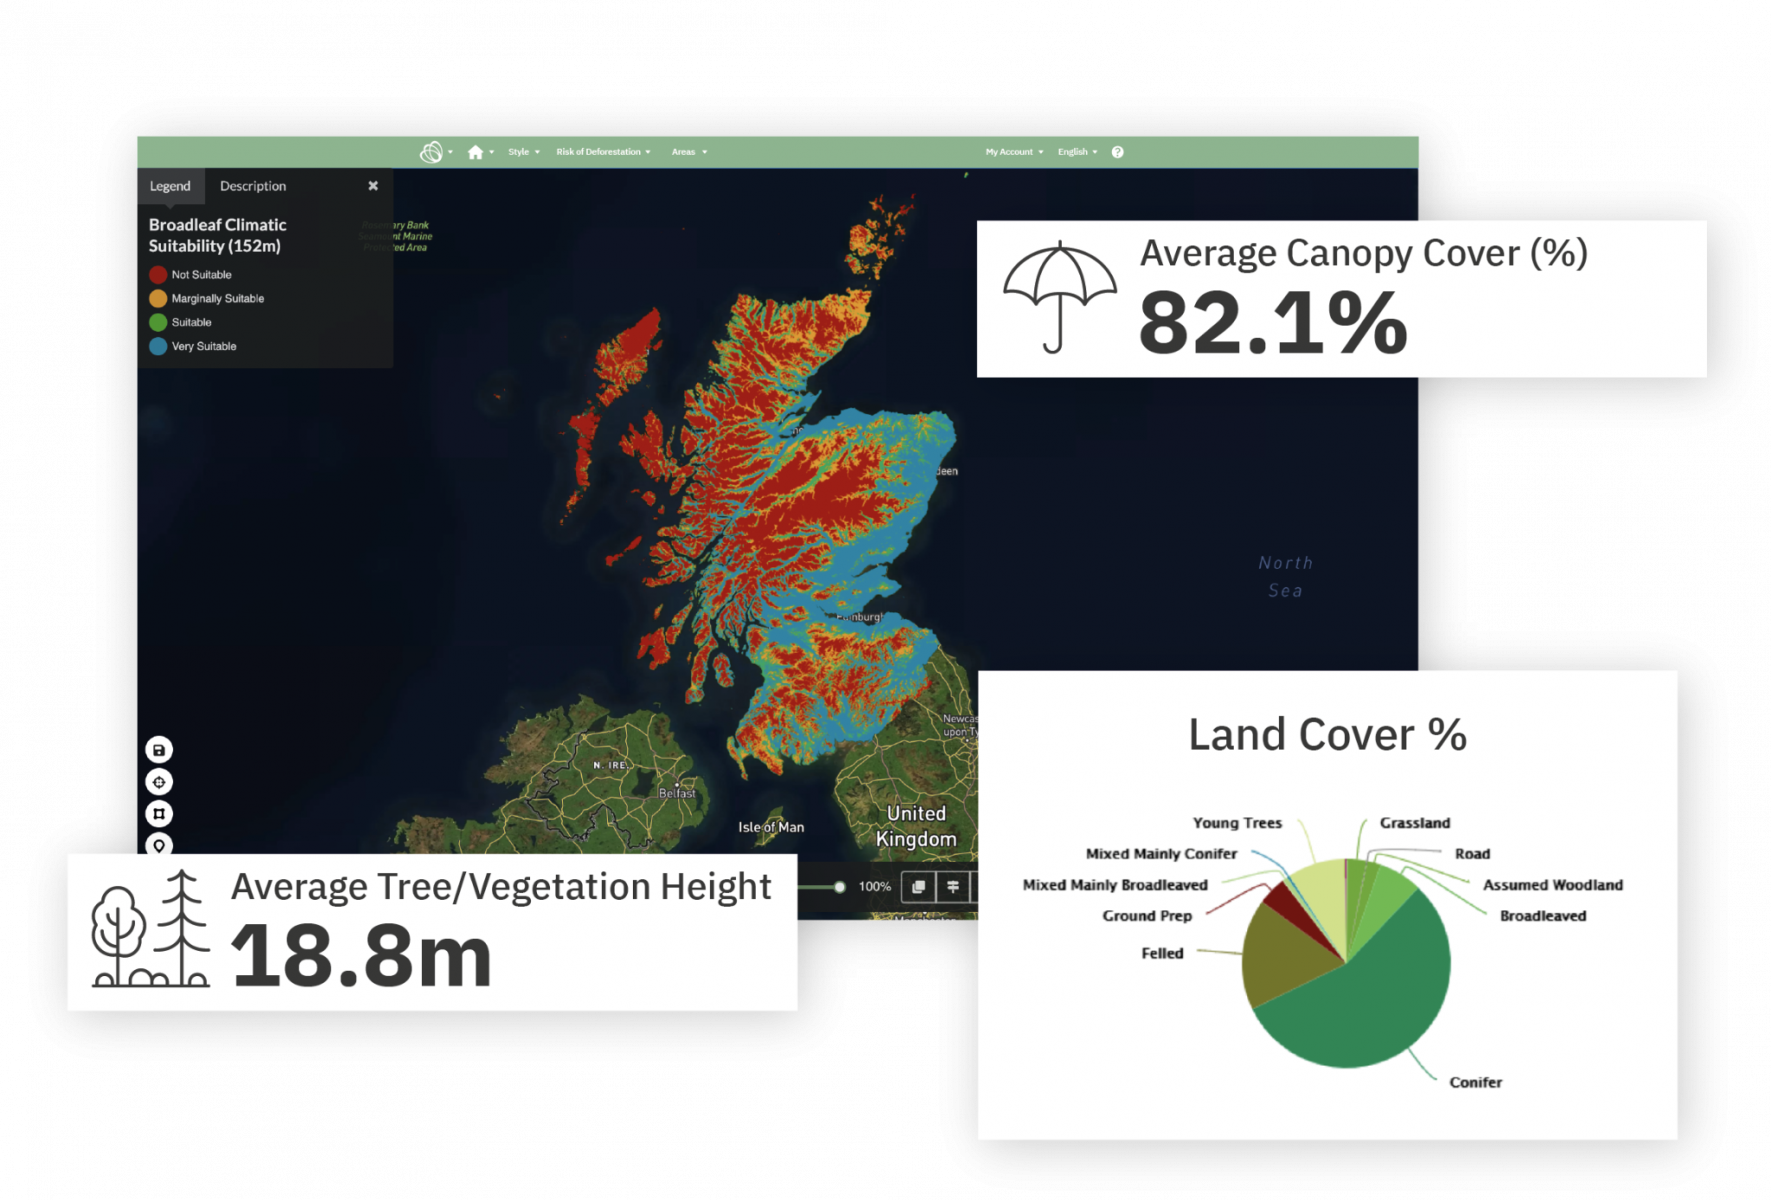Click the 'Ground Prep' pie label
Image resolution: width=1771 pixels, height=1200 pixels.
point(1147,916)
